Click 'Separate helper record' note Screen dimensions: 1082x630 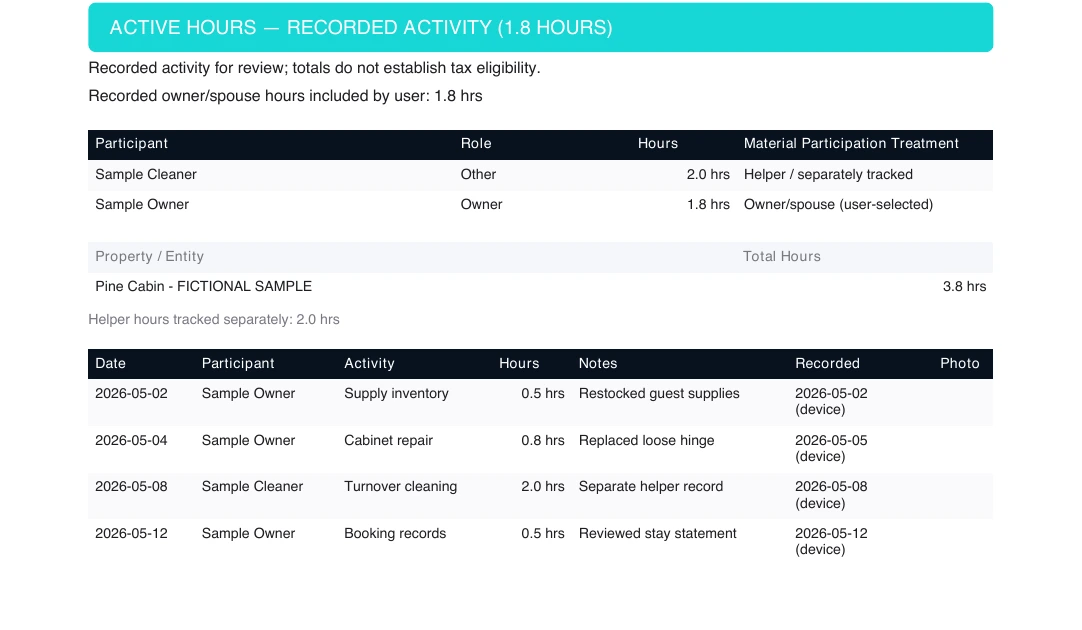click(651, 486)
